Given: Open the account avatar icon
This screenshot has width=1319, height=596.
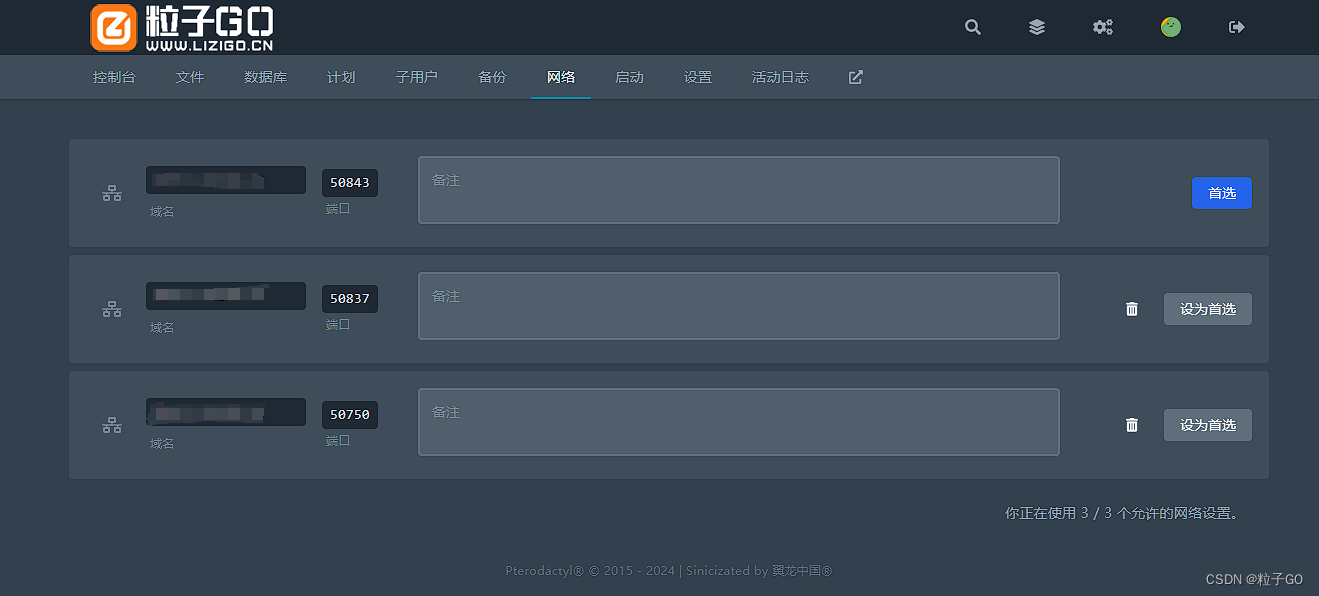Looking at the screenshot, I should coord(1171,27).
